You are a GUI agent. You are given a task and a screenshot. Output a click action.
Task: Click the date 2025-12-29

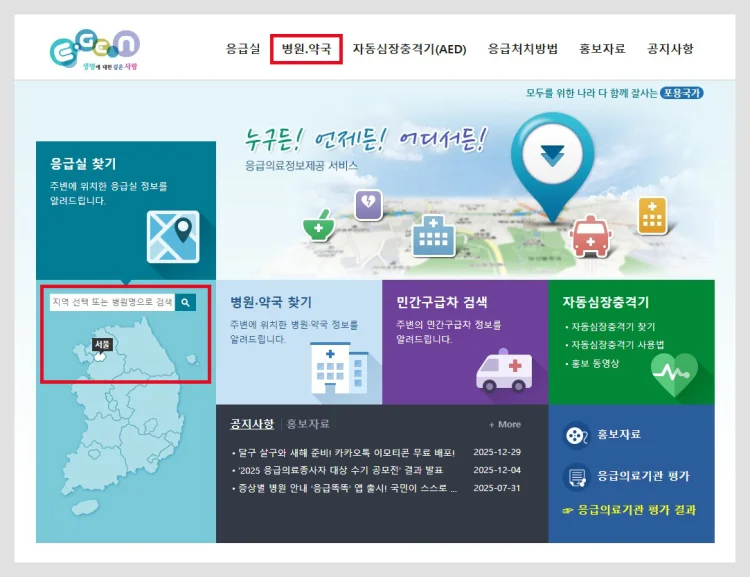(x=497, y=452)
